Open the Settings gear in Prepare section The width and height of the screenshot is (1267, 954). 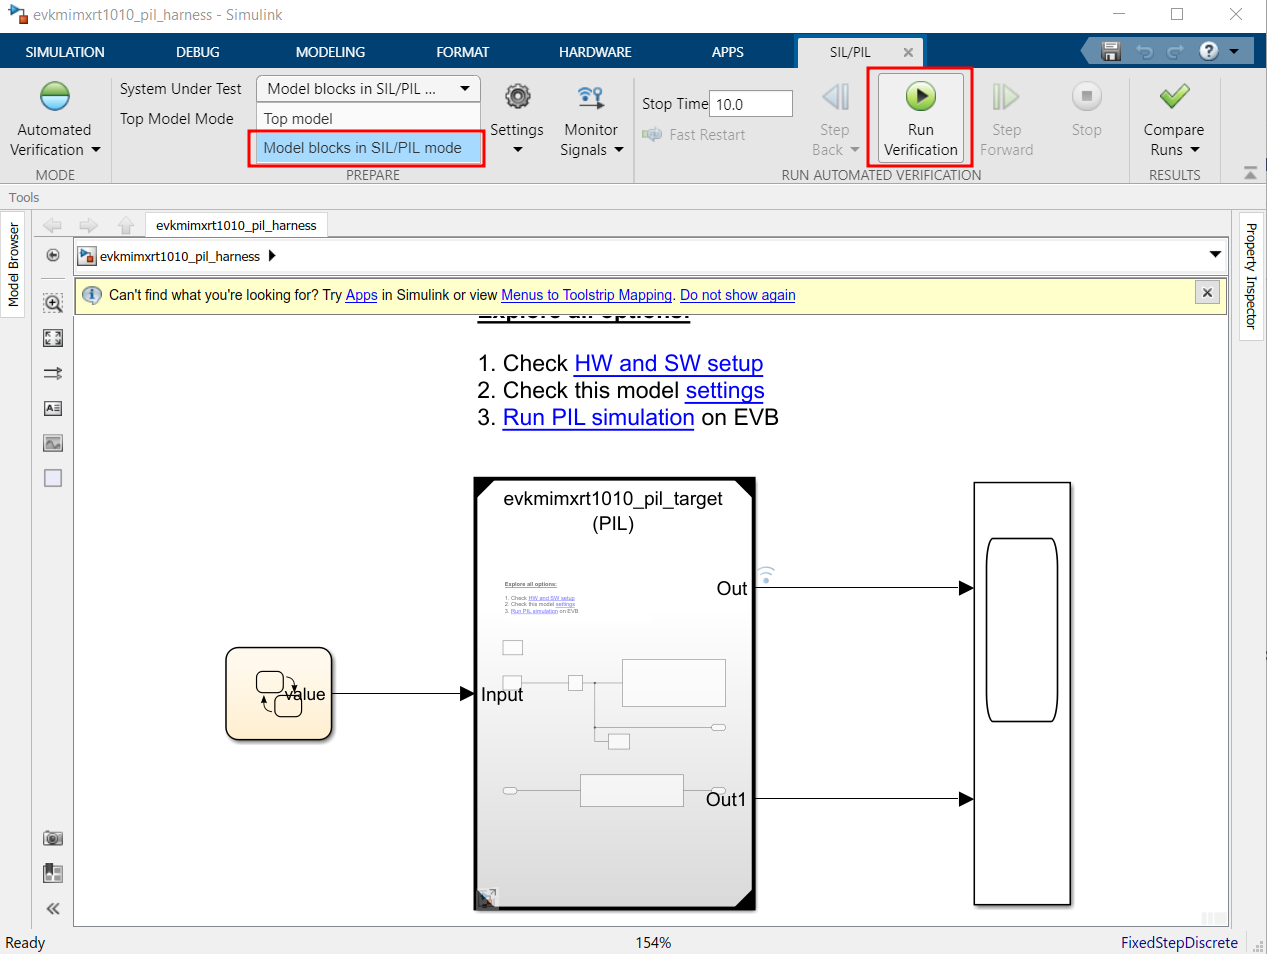tap(517, 97)
